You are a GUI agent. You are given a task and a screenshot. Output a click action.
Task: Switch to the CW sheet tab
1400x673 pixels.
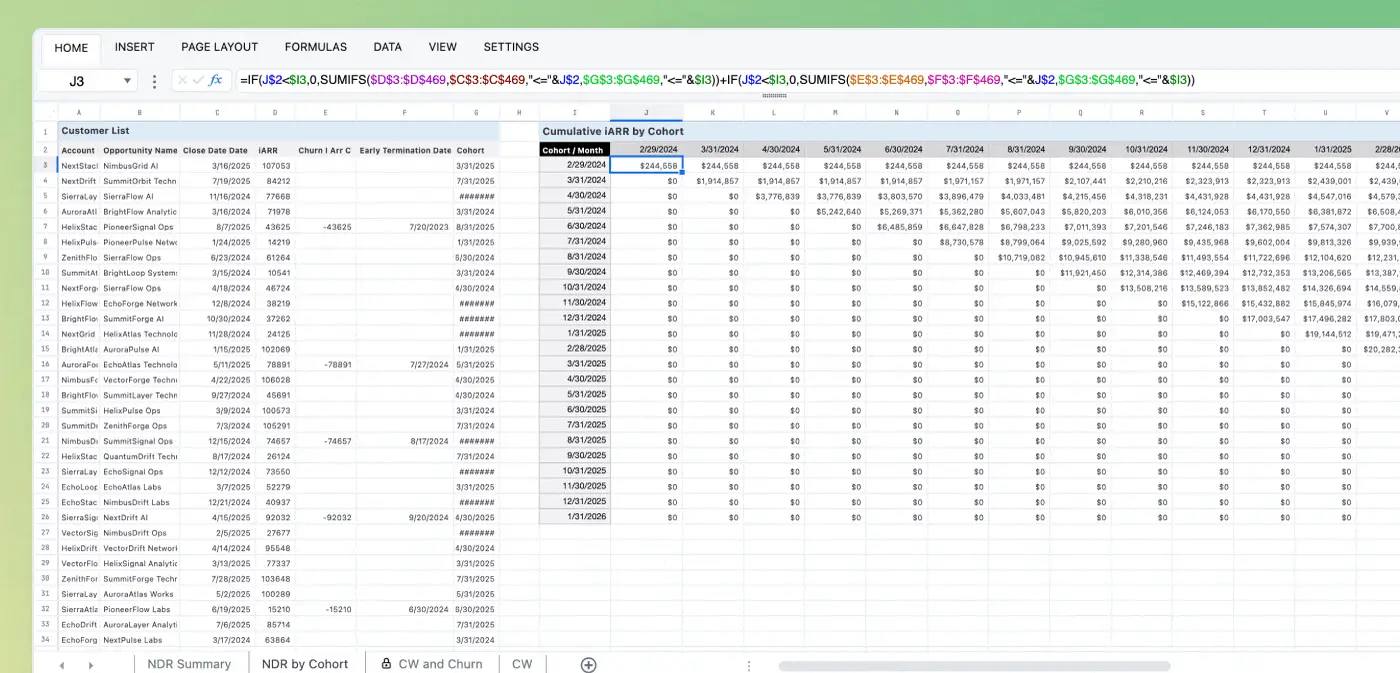click(x=522, y=663)
